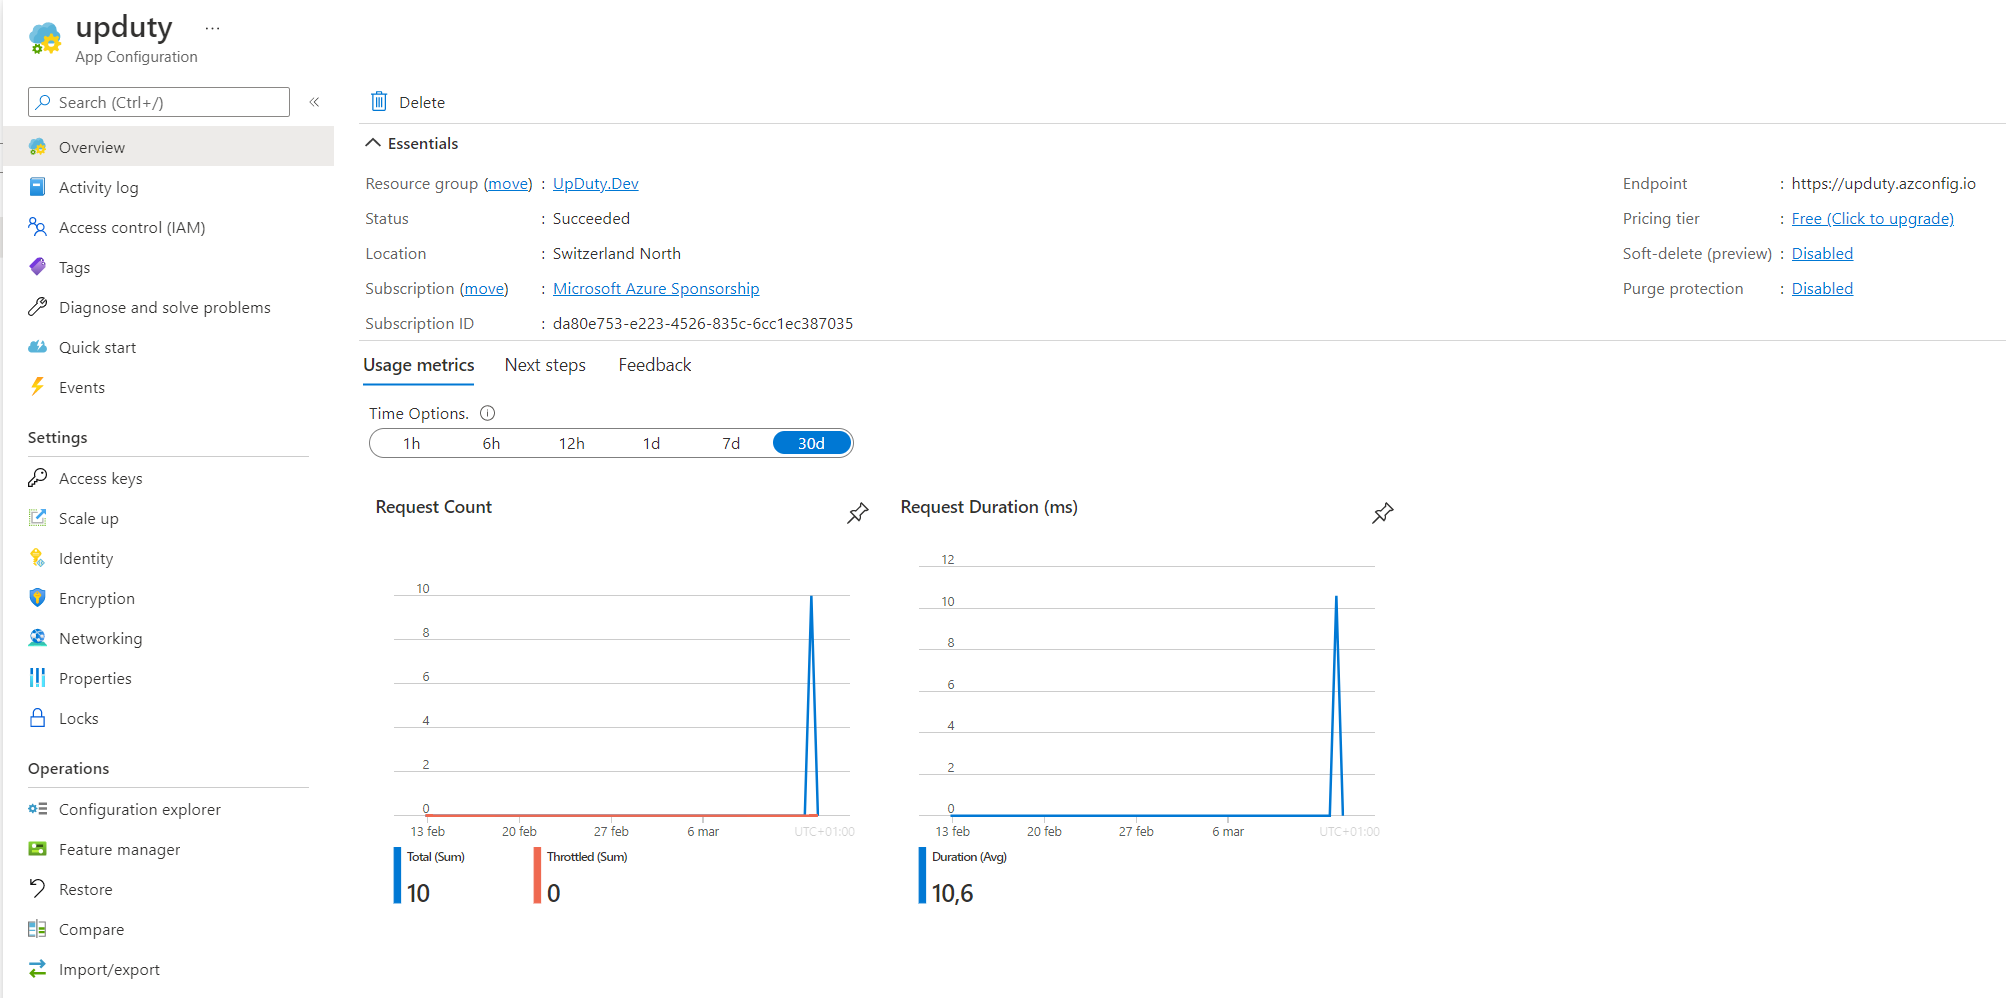The image size is (2006, 998).
Task: Open the Feedback tab
Action: pos(654,365)
